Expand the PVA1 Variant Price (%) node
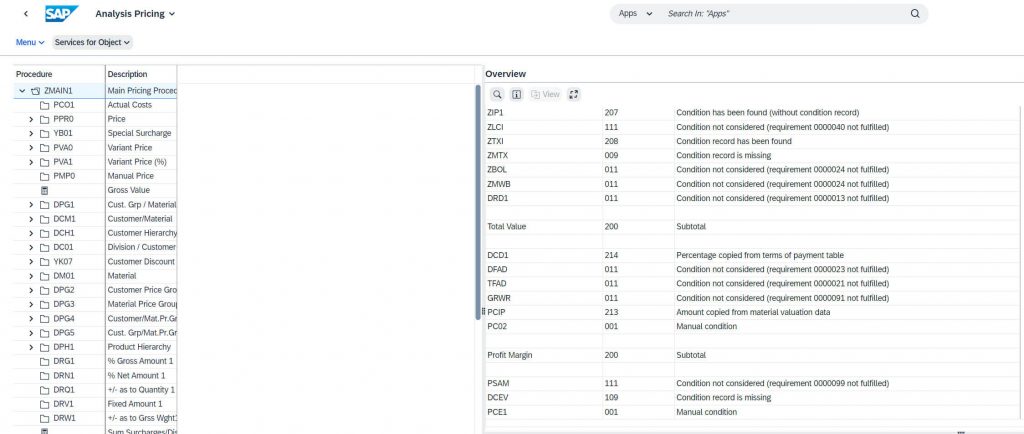The image size is (1024, 434). pos(31,162)
